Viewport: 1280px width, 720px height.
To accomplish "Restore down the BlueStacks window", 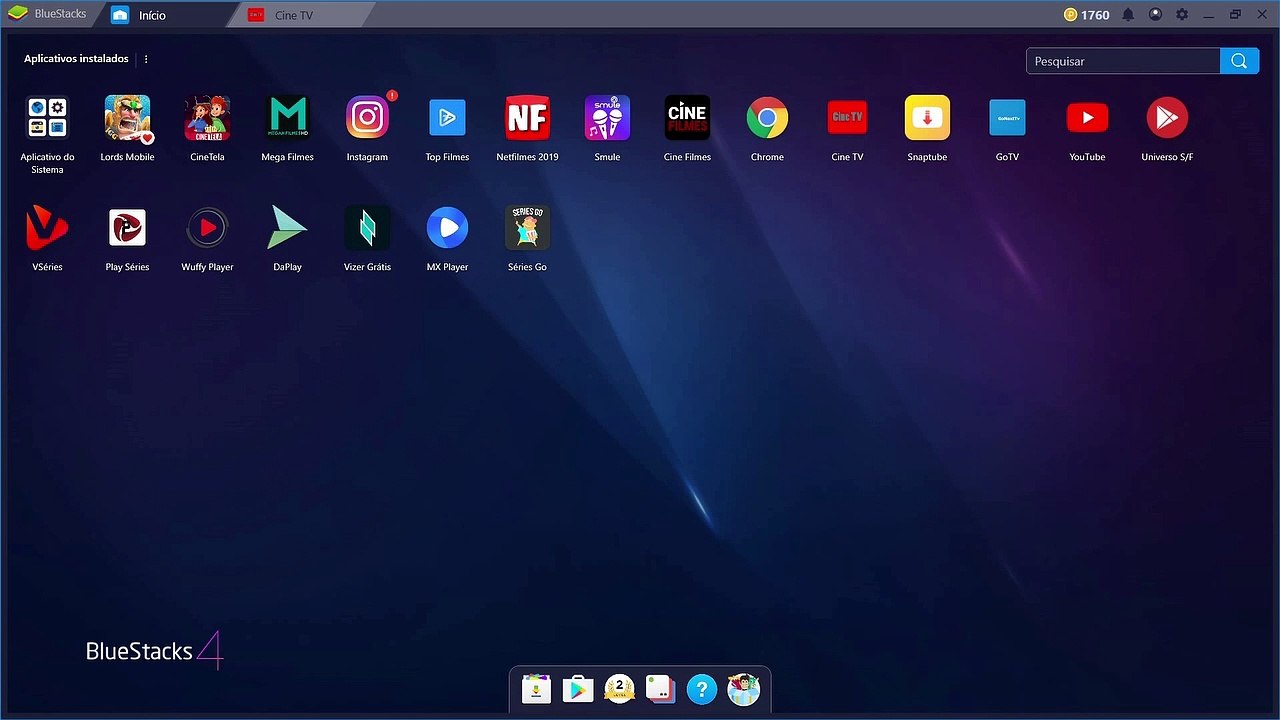I will coord(1236,15).
